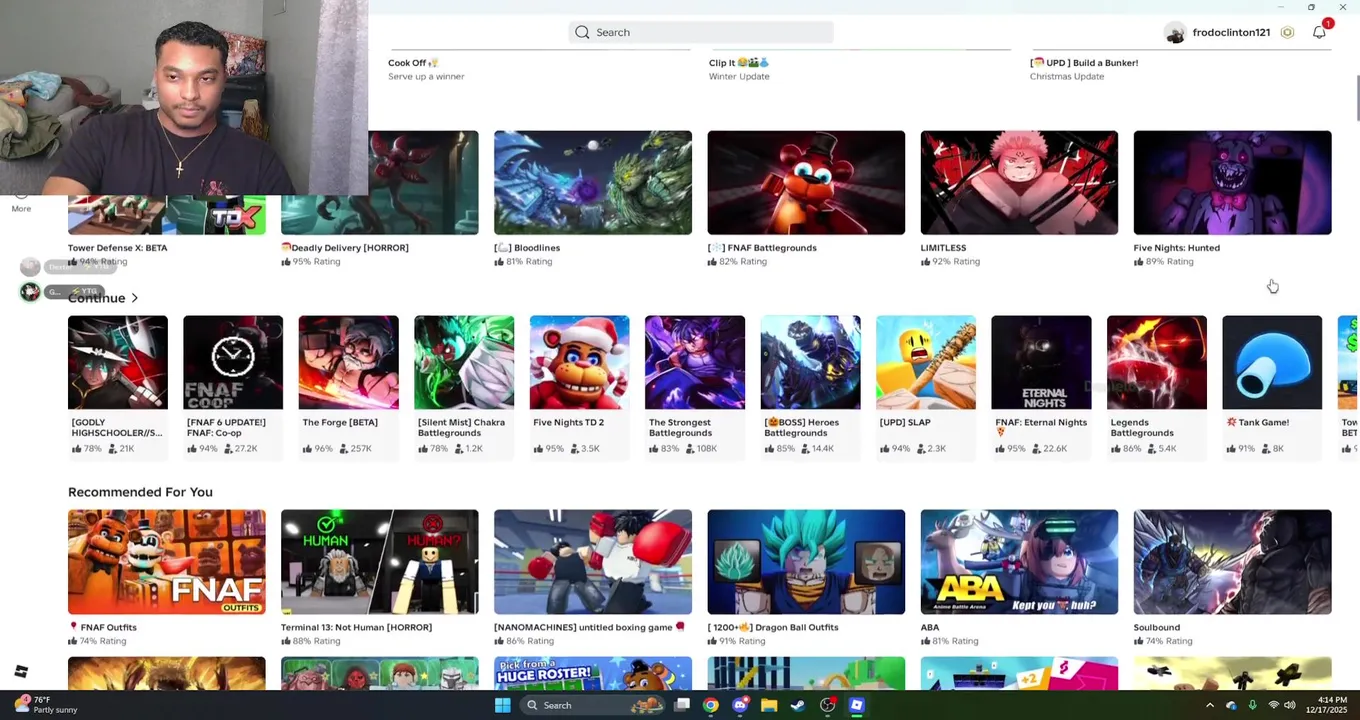1360x720 pixels.
Task: Open Terminal 13: Not Human thumbnail
Action: (380, 562)
